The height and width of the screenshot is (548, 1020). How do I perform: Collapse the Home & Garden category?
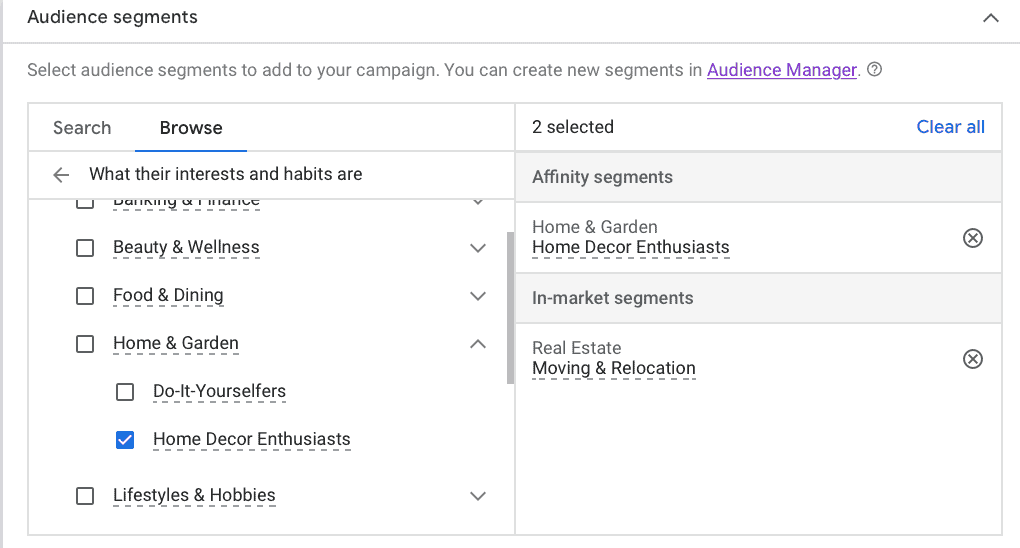(x=478, y=344)
